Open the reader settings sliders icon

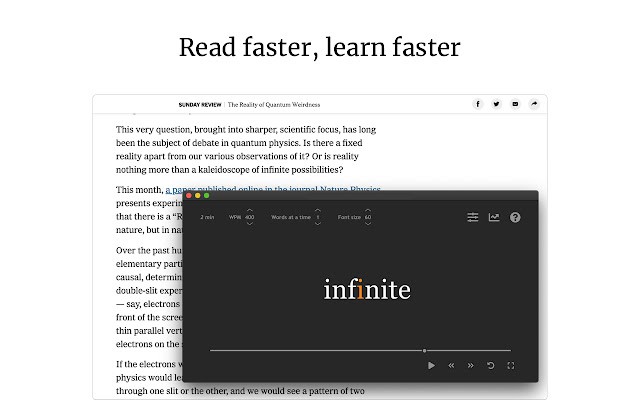pyautogui.click(x=474, y=217)
